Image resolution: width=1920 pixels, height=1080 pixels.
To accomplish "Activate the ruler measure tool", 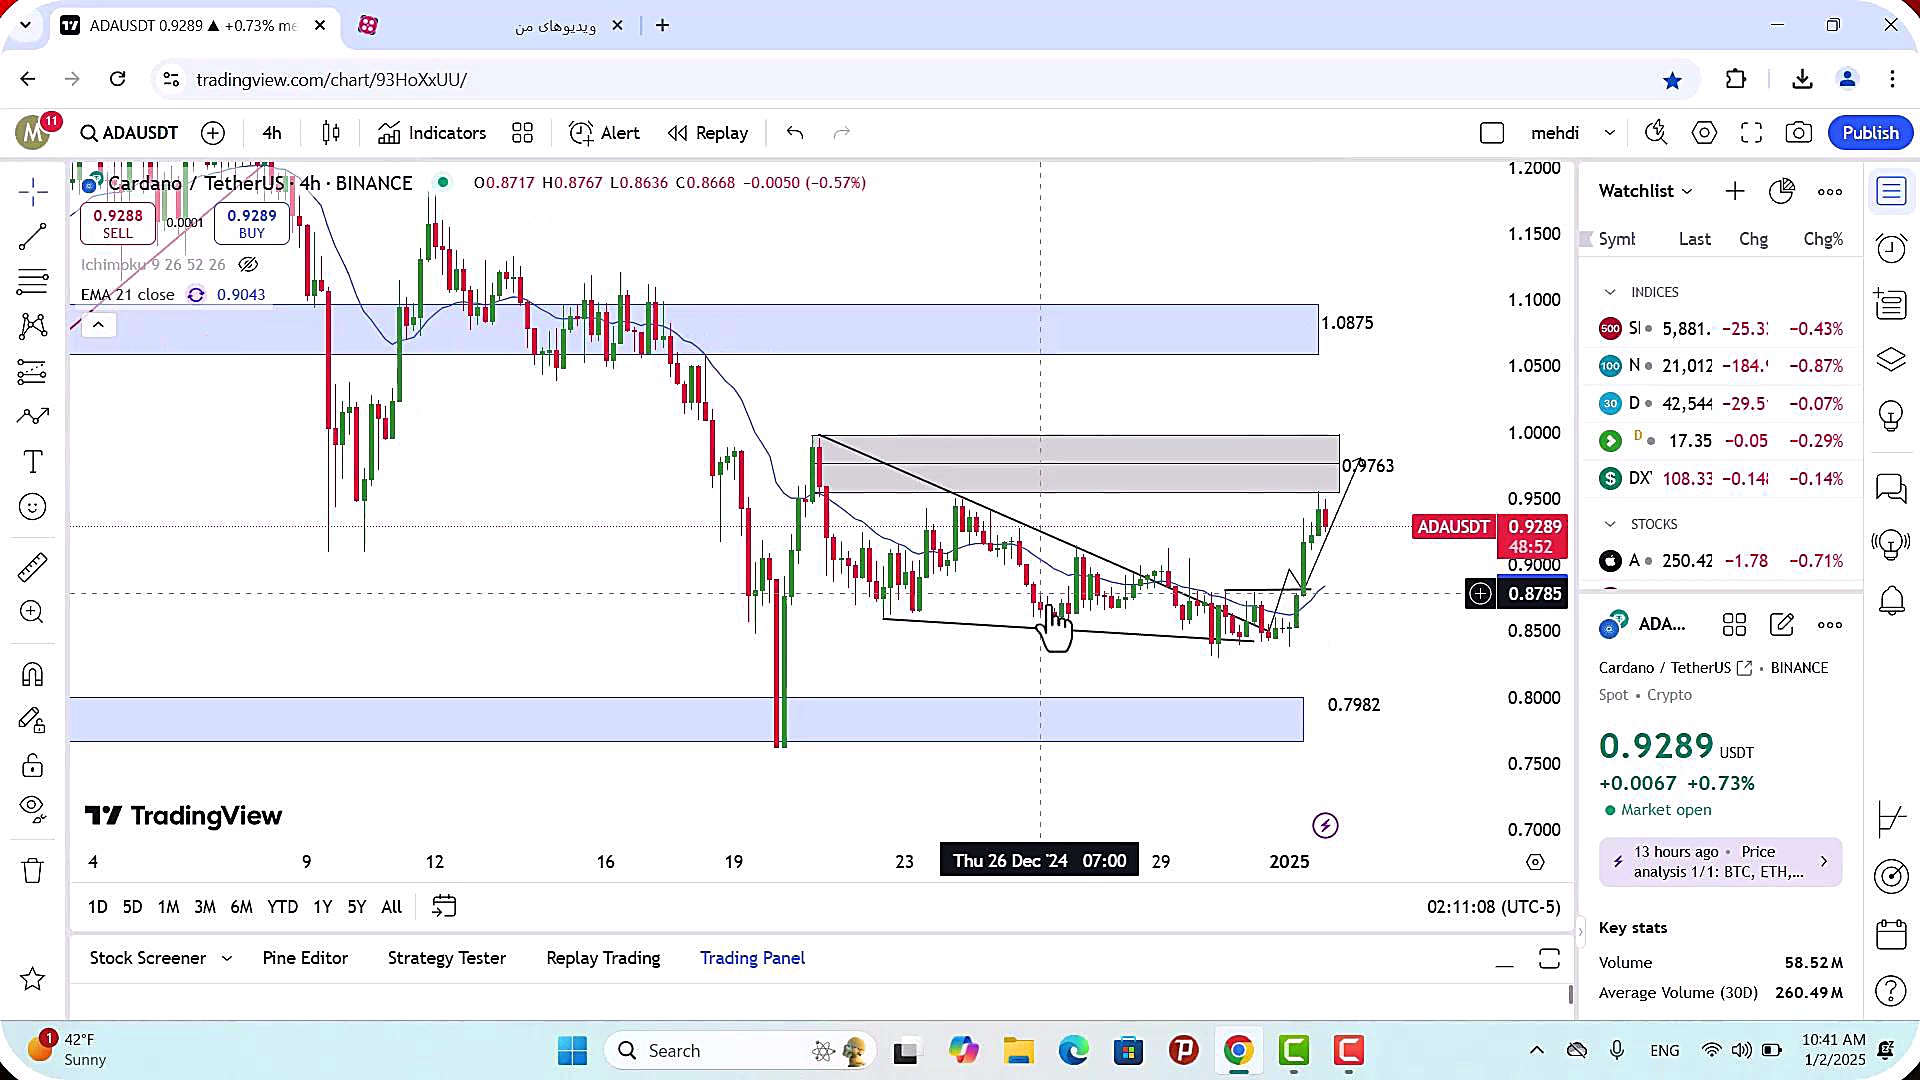I will (x=32, y=567).
